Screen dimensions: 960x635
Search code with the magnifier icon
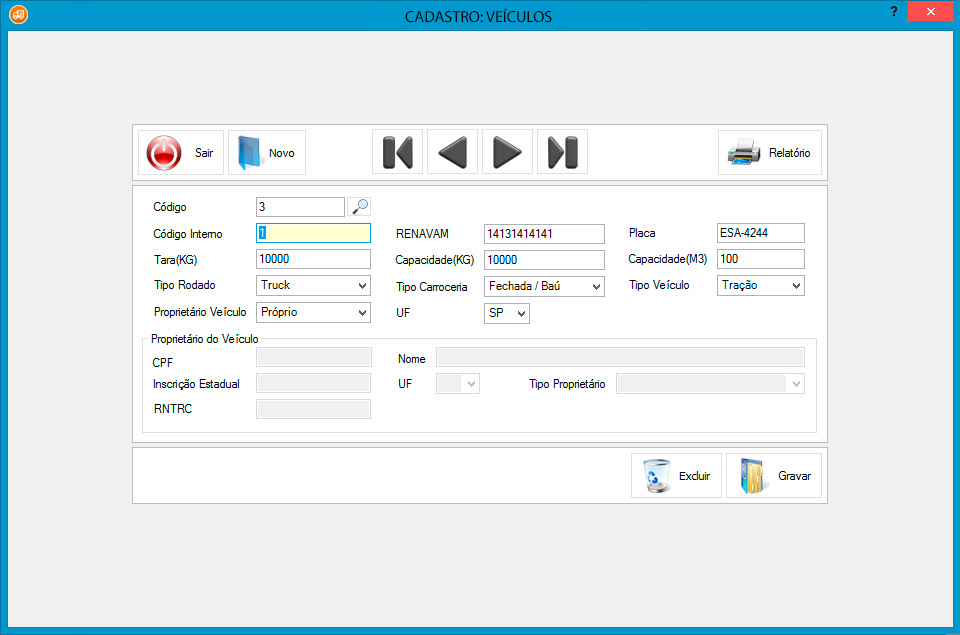pos(360,206)
